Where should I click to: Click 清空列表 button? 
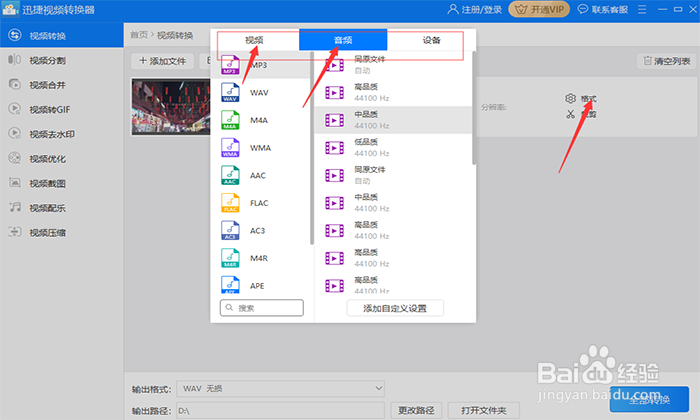point(667,61)
